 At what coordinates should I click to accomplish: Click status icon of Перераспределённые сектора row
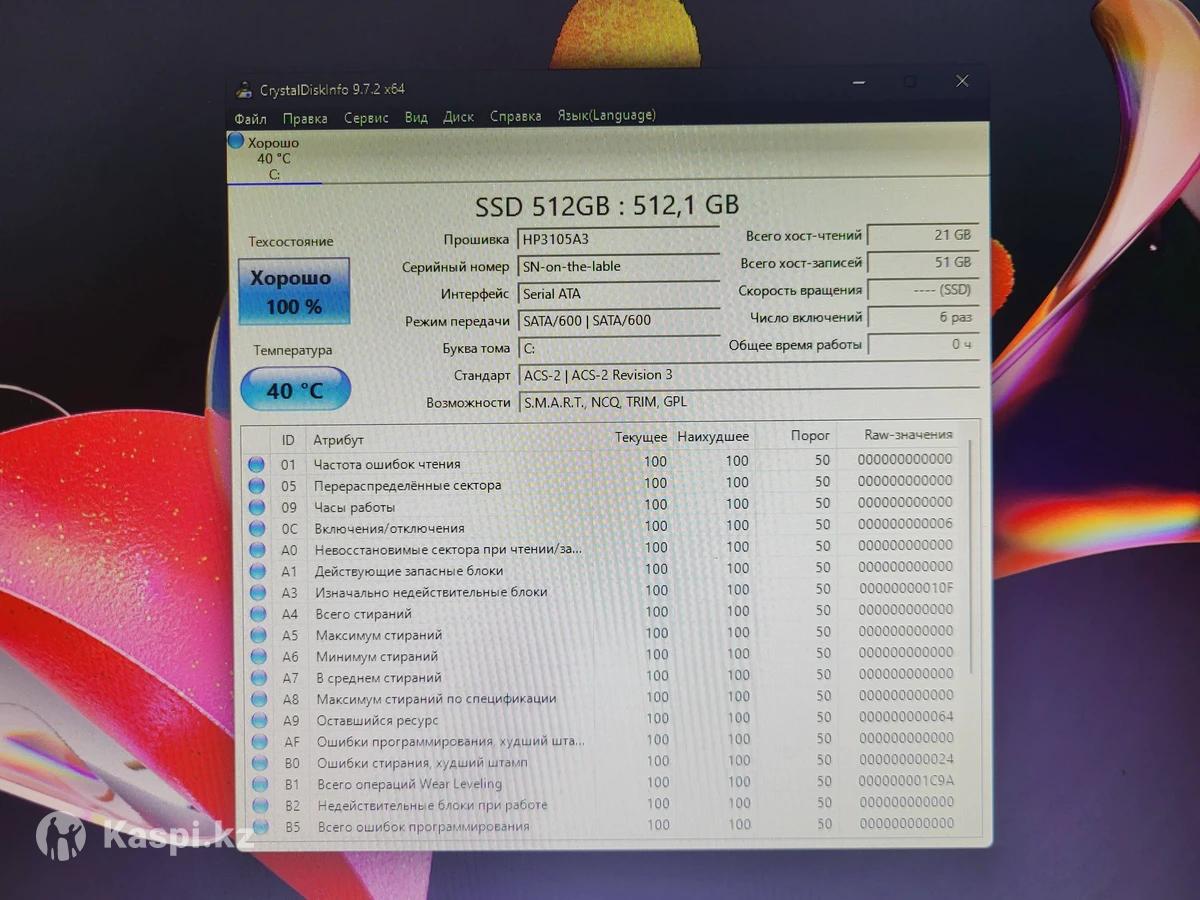[257, 486]
